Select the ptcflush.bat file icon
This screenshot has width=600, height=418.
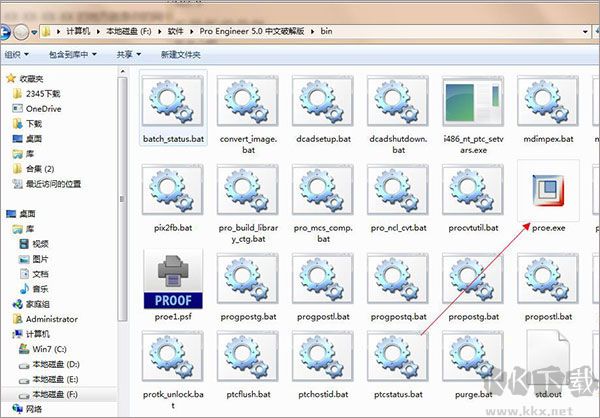[248, 357]
